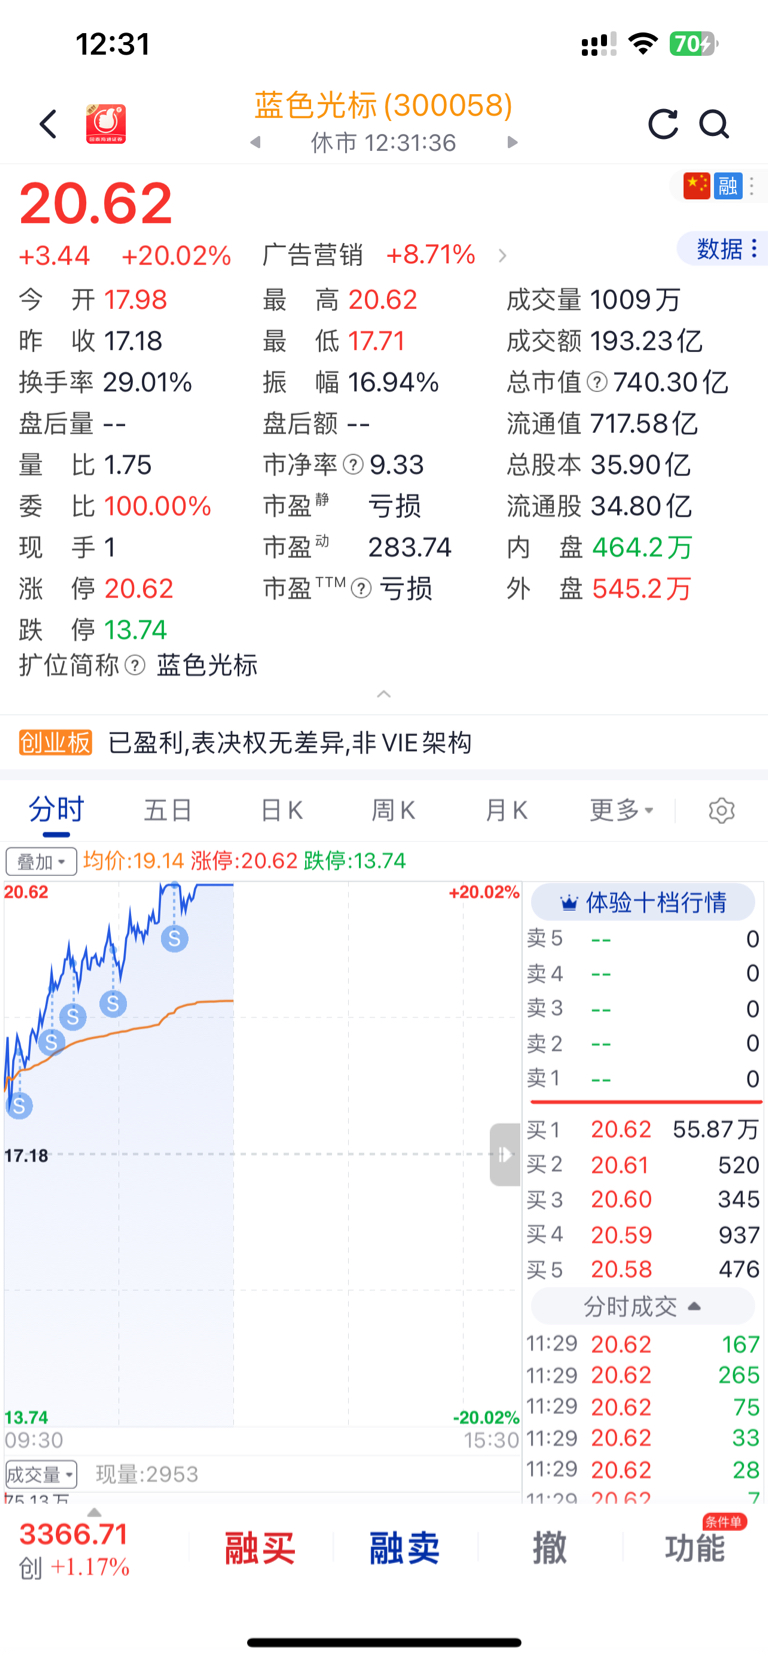This screenshot has width=768, height=1662.
Task: Tap the 跌停 13.74 limit-down value
Action: click(136, 630)
